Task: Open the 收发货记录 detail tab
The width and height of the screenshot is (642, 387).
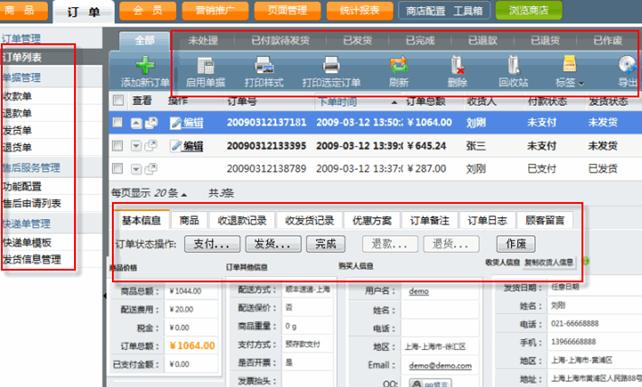Action: [x=310, y=220]
